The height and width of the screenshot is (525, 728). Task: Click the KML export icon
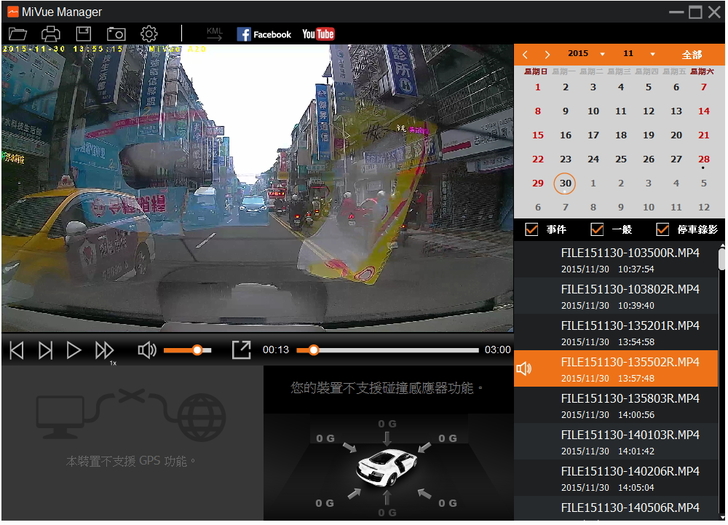pyautogui.click(x=214, y=34)
